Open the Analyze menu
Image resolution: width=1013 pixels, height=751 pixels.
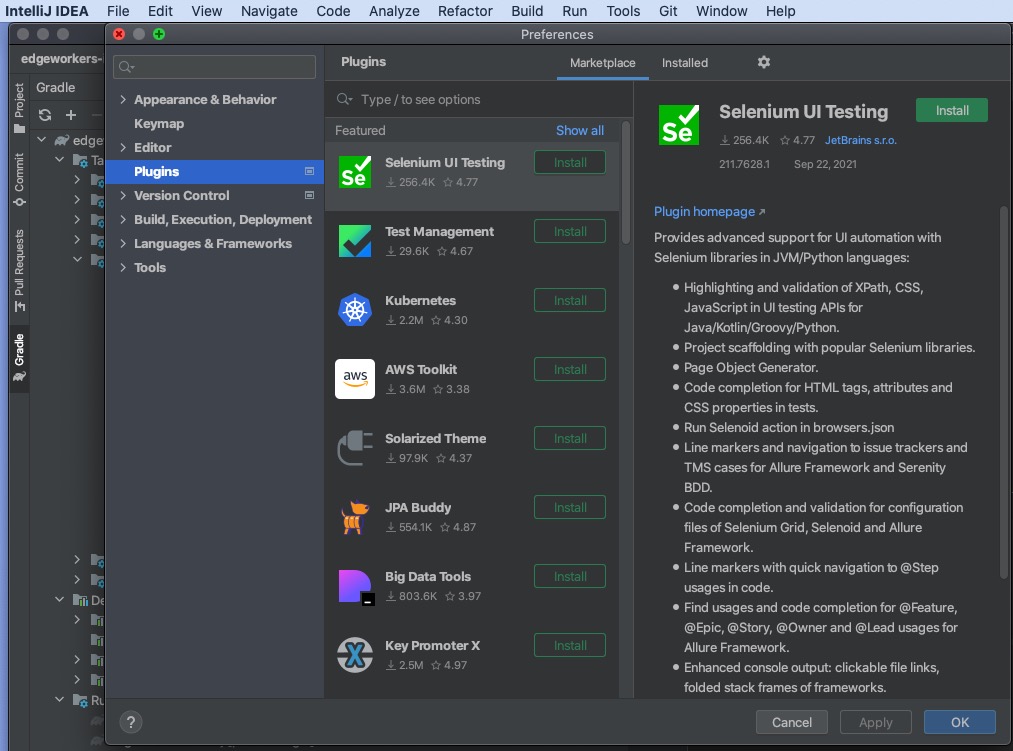tap(393, 11)
